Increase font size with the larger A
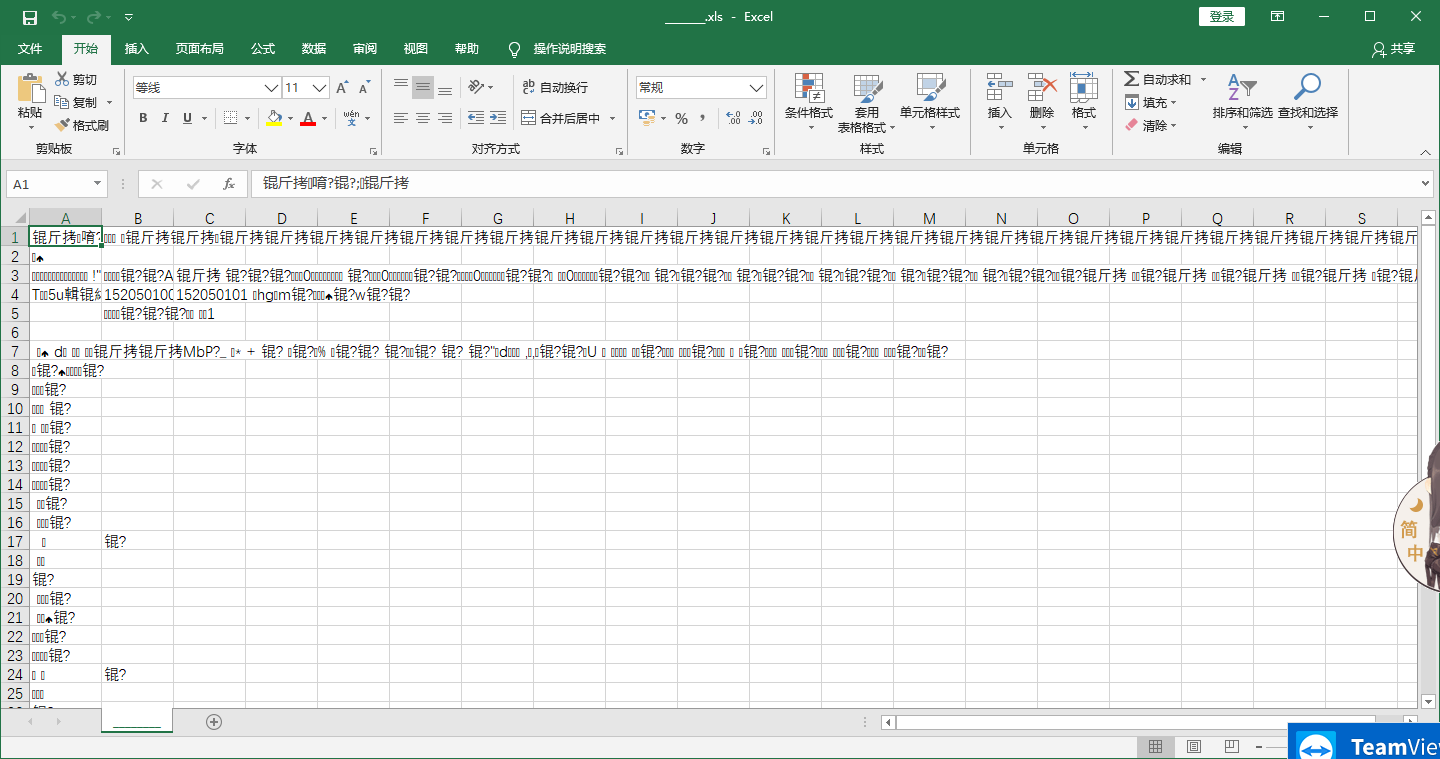 click(x=342, y=88)
